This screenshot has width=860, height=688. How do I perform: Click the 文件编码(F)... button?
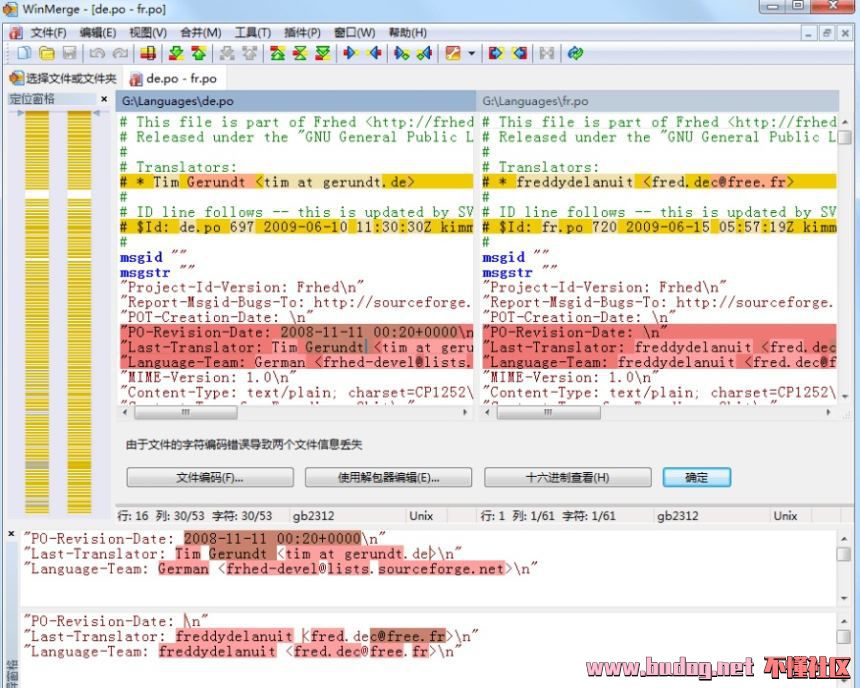210,478
